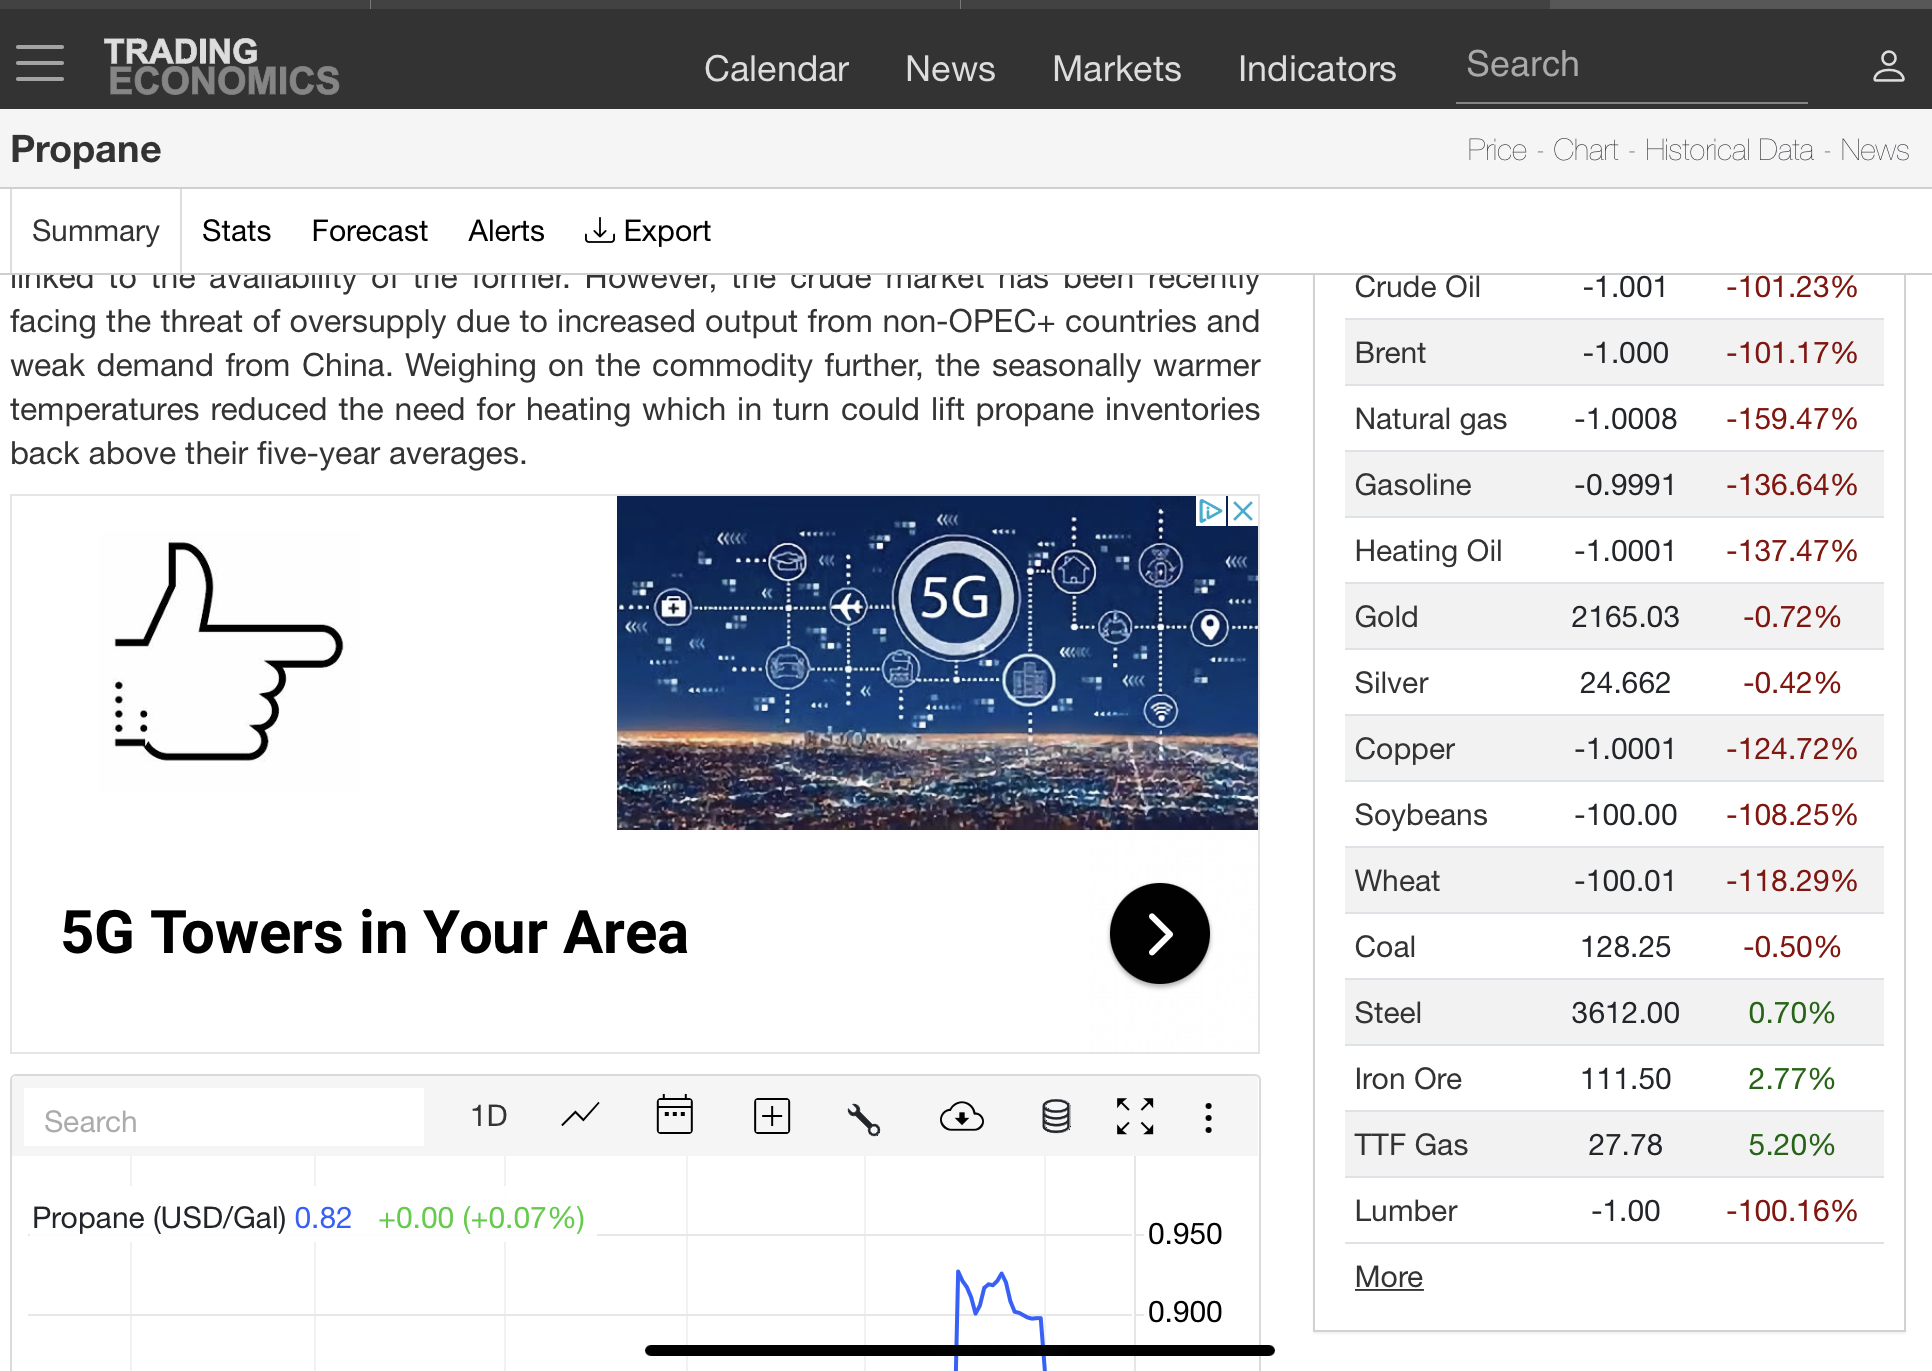Open the Heating Oil commodity link
The image size is (1932, 1371).
click(x=1428, y=551)
